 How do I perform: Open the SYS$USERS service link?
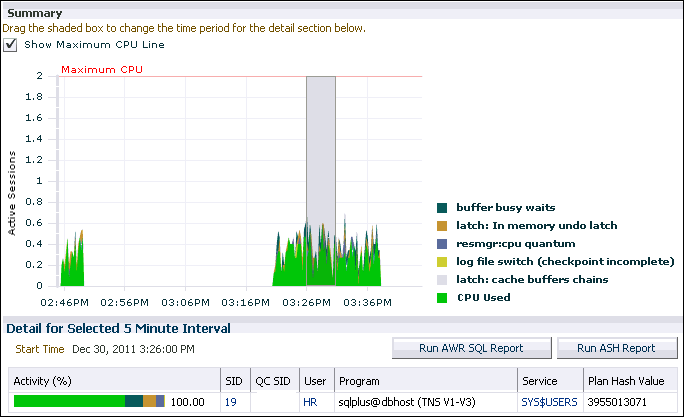[548, 402]
